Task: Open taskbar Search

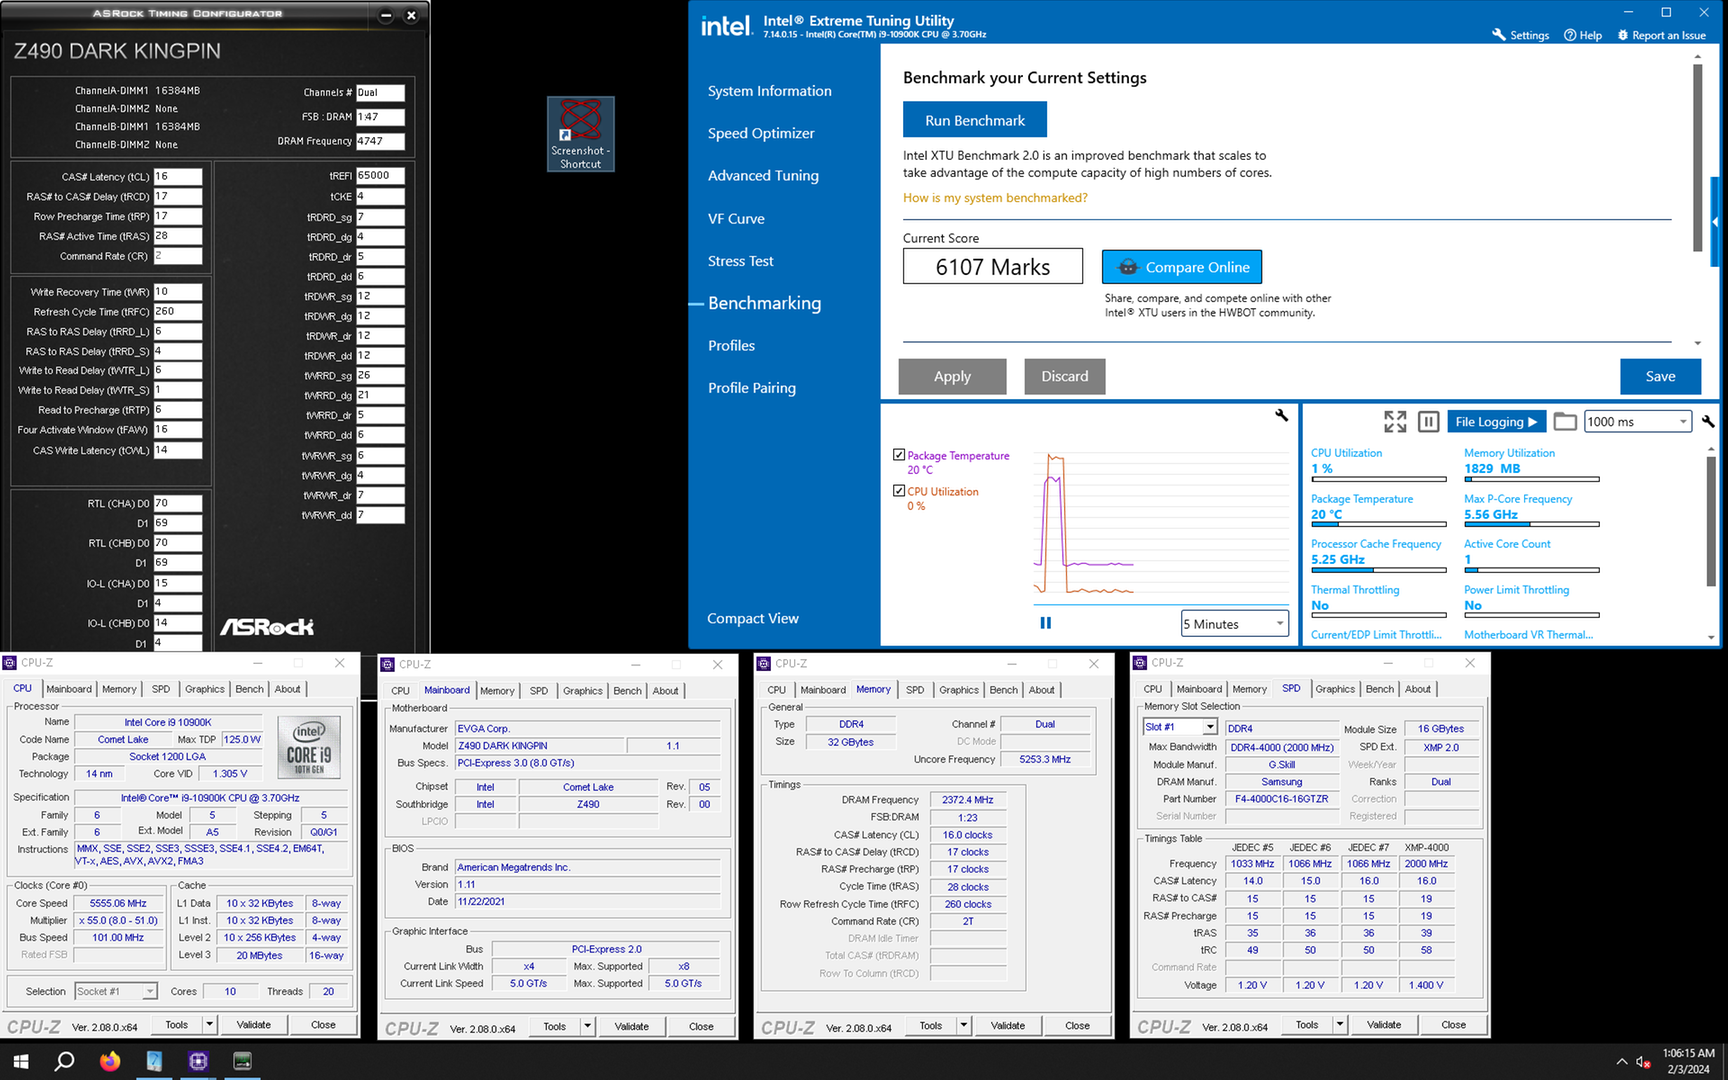Action: click(64, 1061)
